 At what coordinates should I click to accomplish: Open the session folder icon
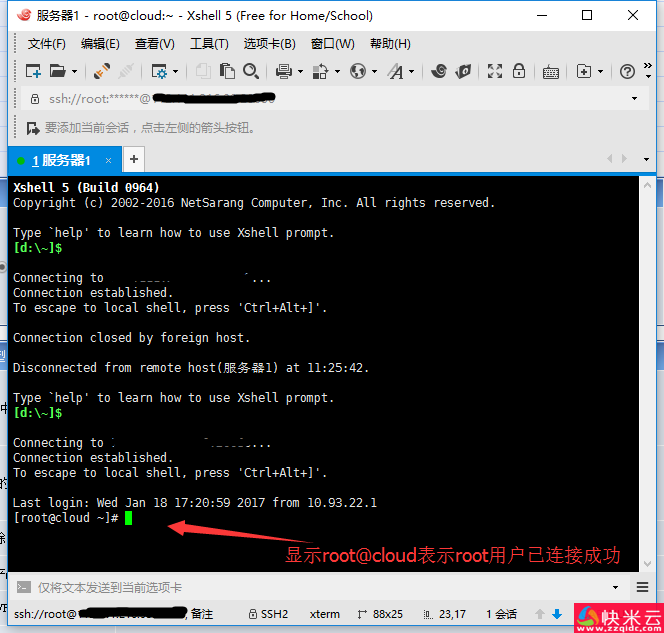[57, 71]
